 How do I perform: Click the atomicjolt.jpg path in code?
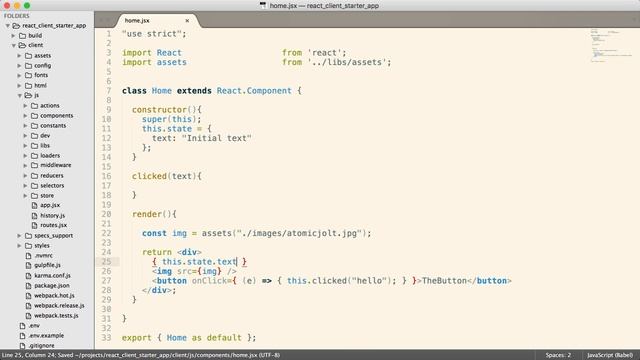pos(298,233)
